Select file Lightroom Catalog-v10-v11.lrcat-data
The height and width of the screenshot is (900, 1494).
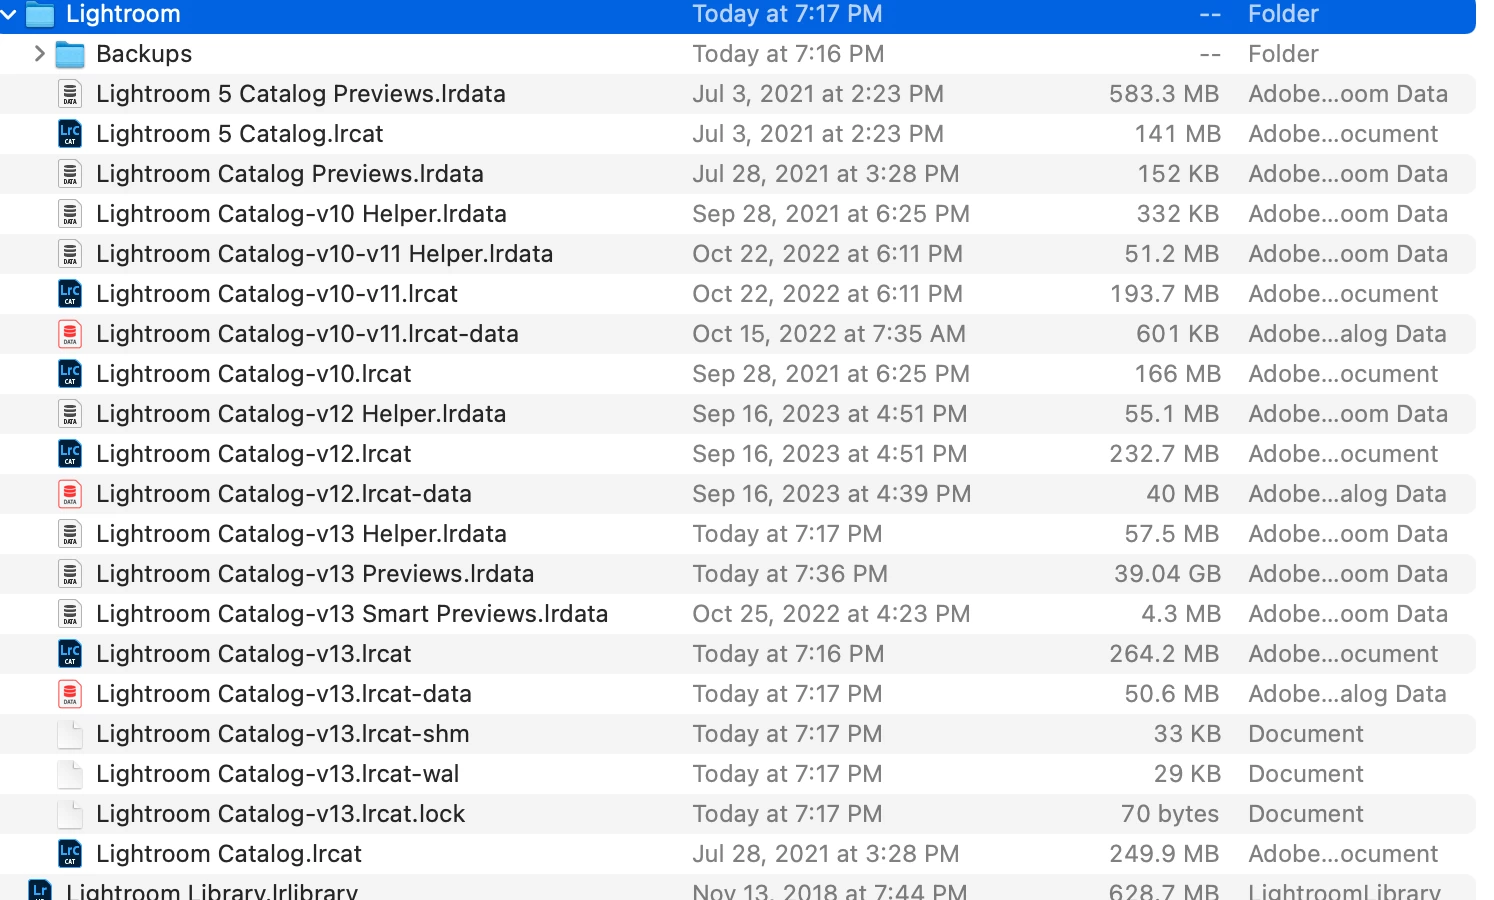(307, 334)
